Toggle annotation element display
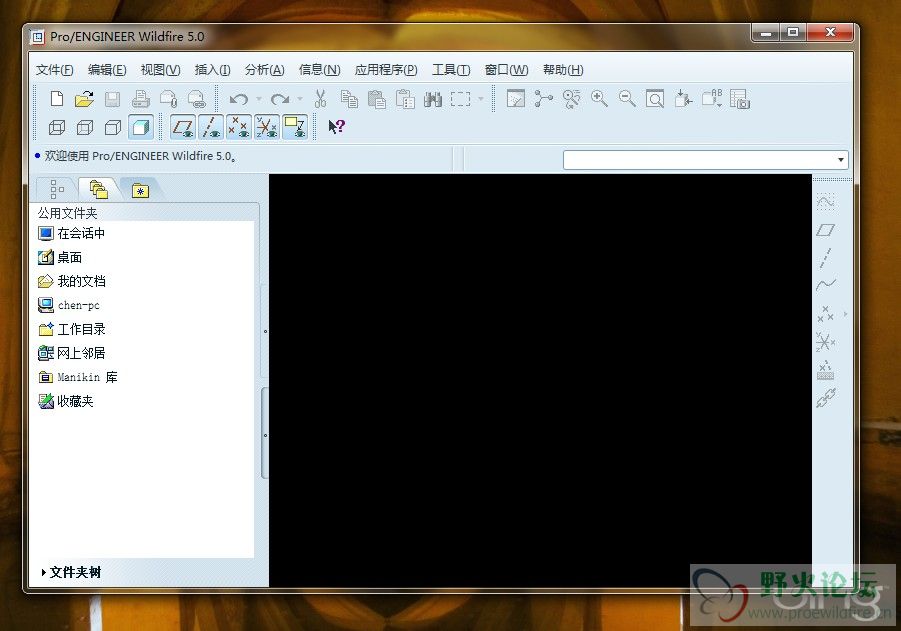Viewport: 901px width, 631px height. click(x=295, y=127)
